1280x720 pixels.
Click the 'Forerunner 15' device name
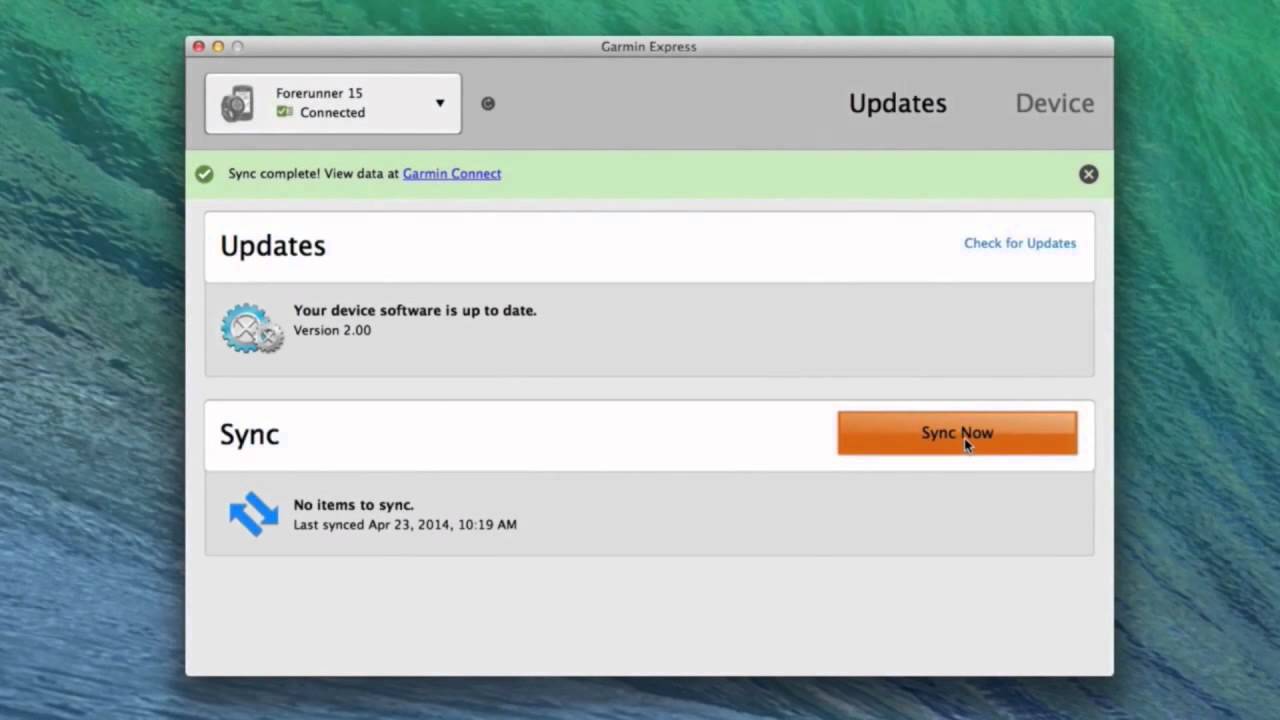(319, 93)
